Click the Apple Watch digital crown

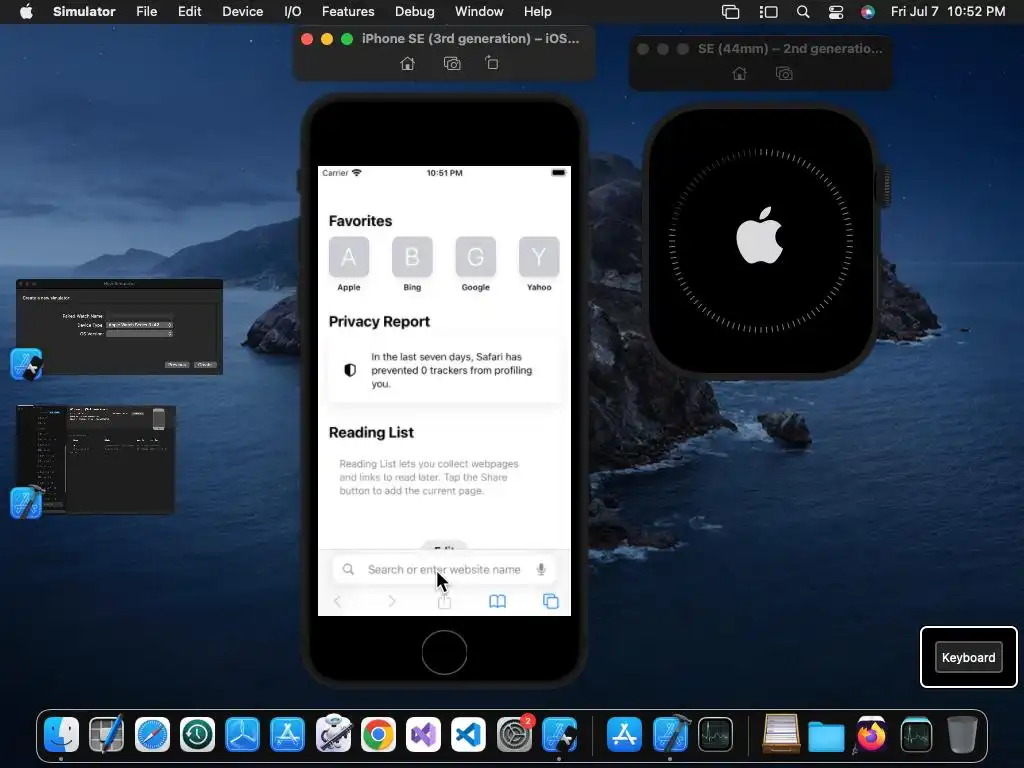point(887,185)
